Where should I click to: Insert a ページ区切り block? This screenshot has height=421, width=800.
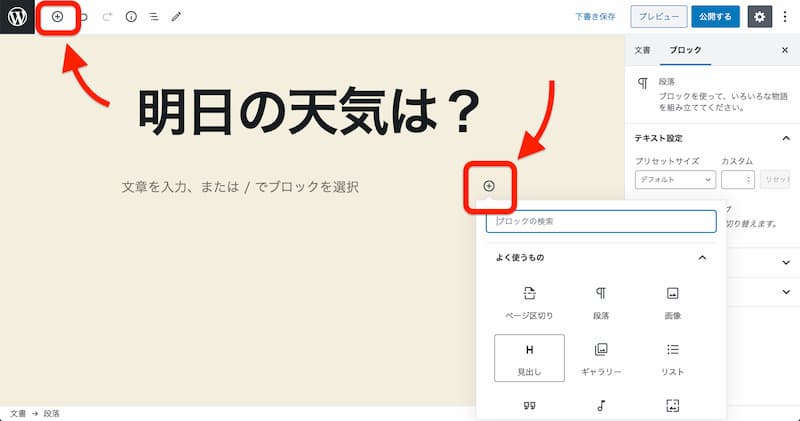click(x=529, y=302)
